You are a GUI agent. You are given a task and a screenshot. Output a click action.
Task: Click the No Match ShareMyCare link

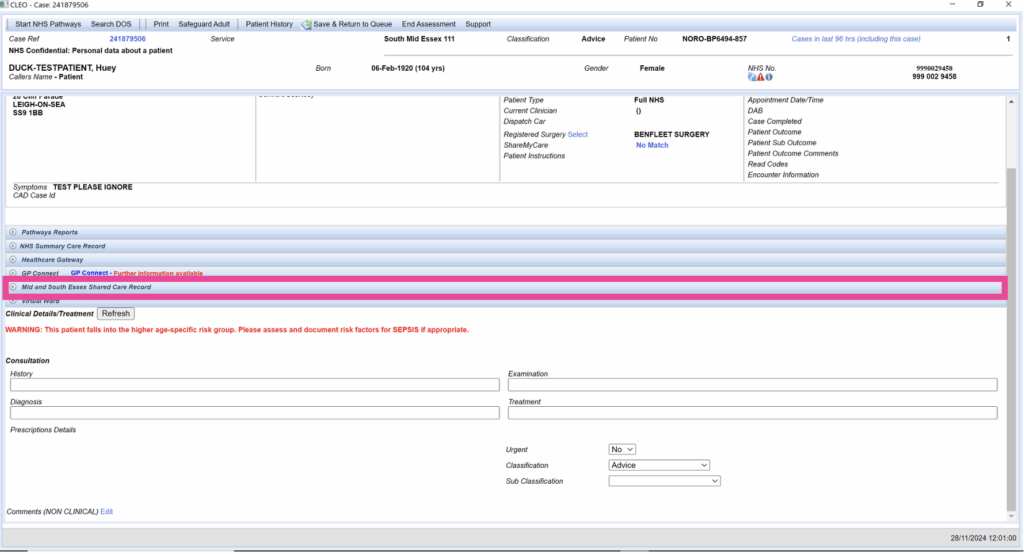point(652,145)
